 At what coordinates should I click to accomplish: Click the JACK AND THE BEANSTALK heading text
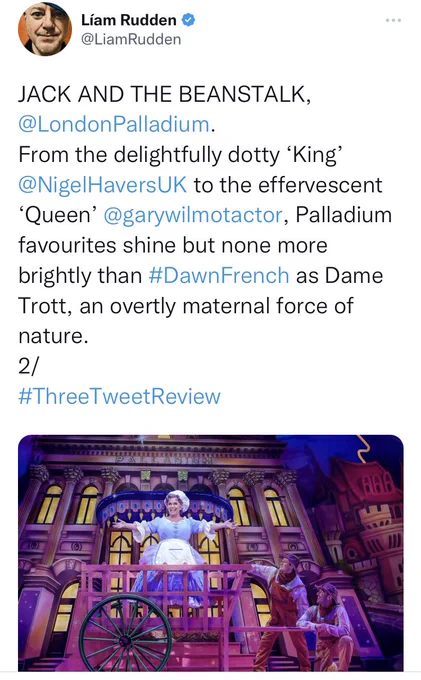(164, 94)
